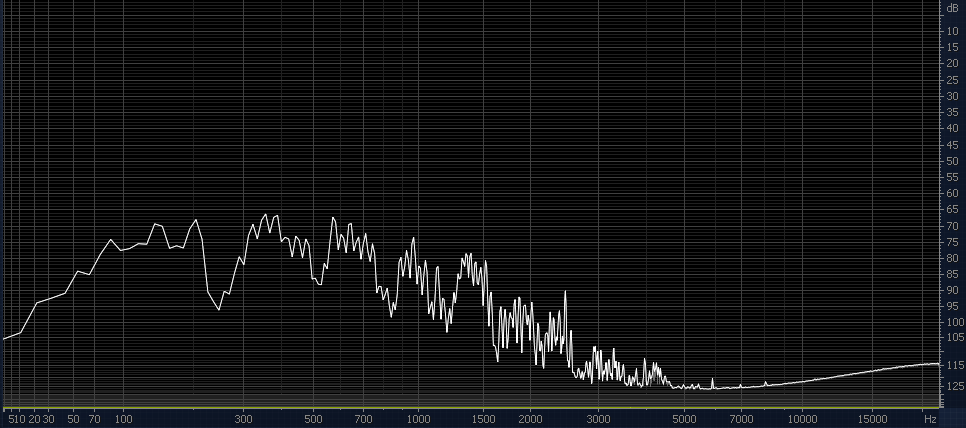
Task: Select the 2000 Hz frequency axis label
Action: click(x=530, y=418)
